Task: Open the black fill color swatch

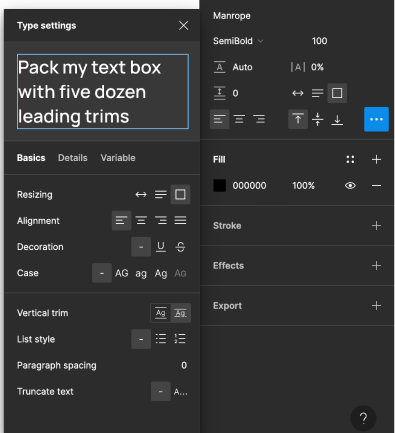Action: (x=219, y=186)
